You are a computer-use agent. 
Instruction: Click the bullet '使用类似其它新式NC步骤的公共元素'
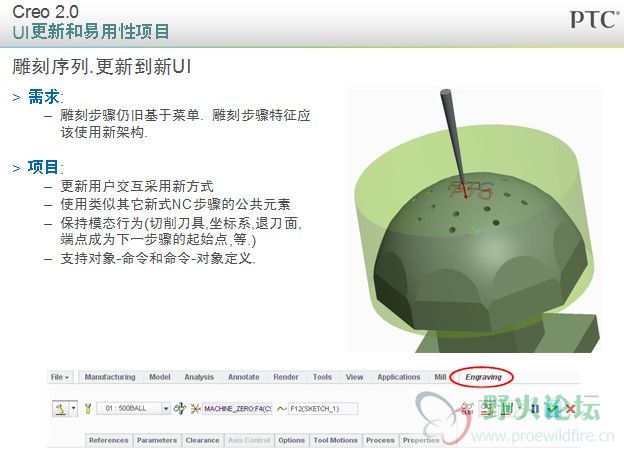click(x=176, y=204)
